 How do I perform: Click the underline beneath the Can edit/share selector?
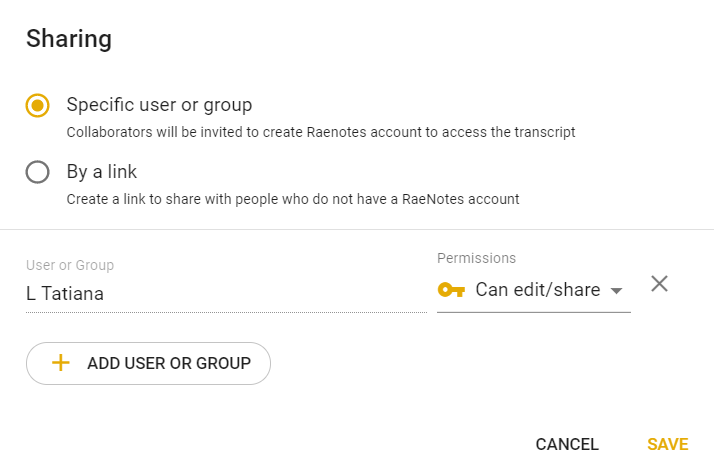534,312
